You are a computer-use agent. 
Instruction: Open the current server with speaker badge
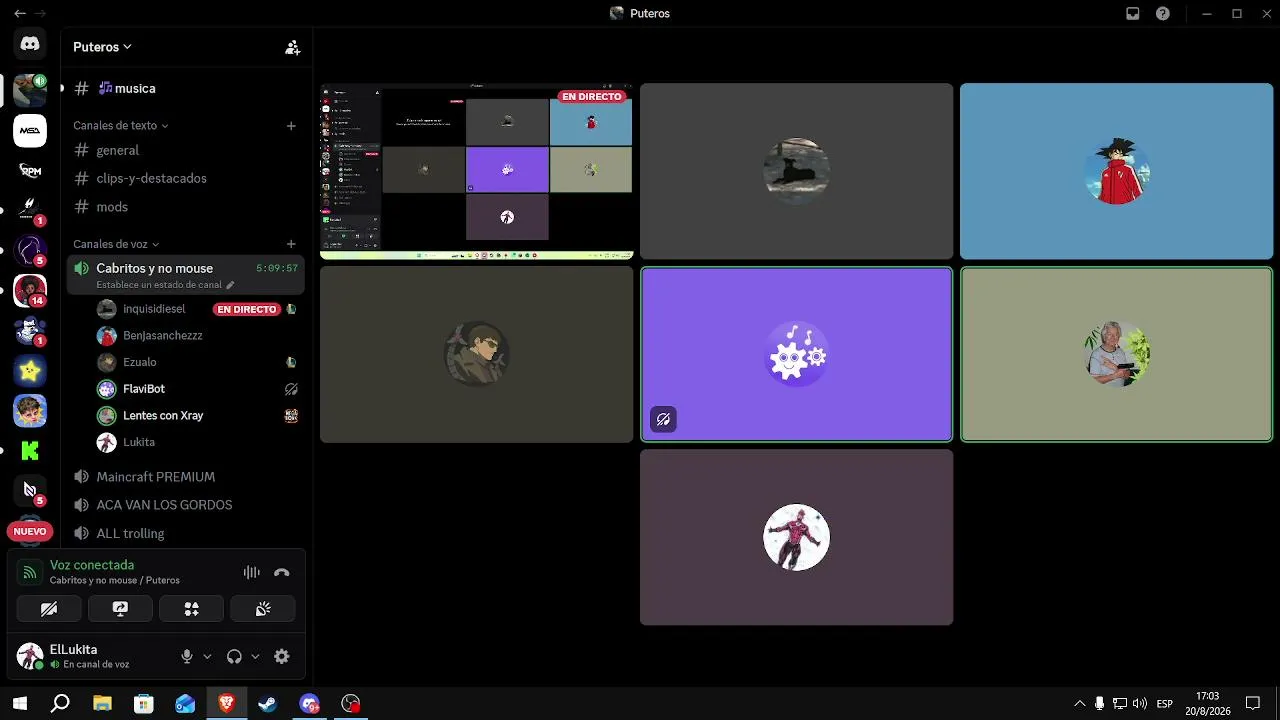point(30,89)
